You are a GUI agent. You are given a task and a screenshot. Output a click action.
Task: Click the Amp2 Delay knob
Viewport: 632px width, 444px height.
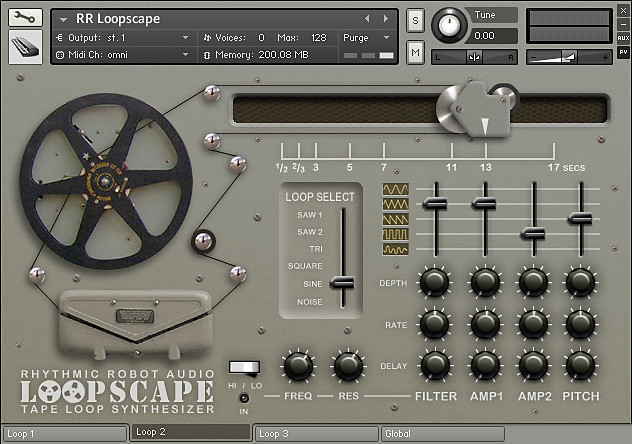[x=534, y=365]
